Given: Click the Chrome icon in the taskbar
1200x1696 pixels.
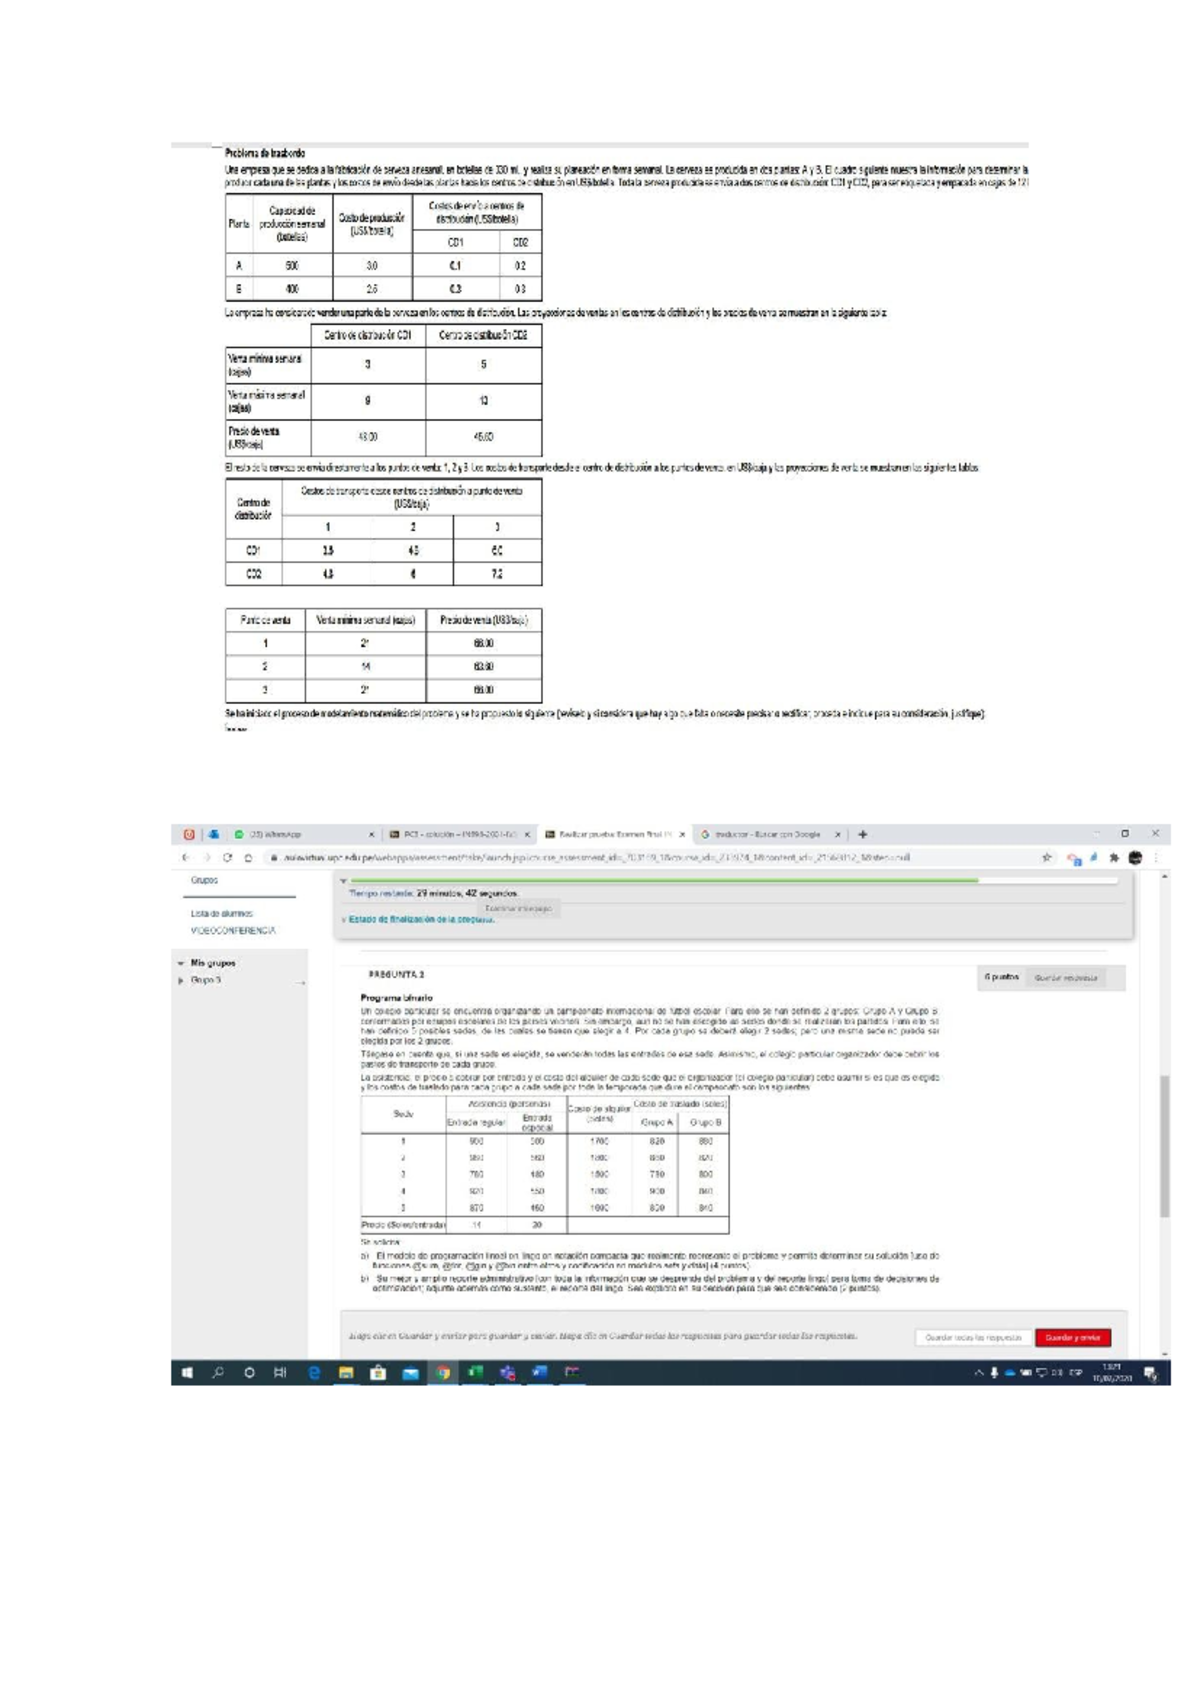Looking at the screenshot, I should [442, 1373].
